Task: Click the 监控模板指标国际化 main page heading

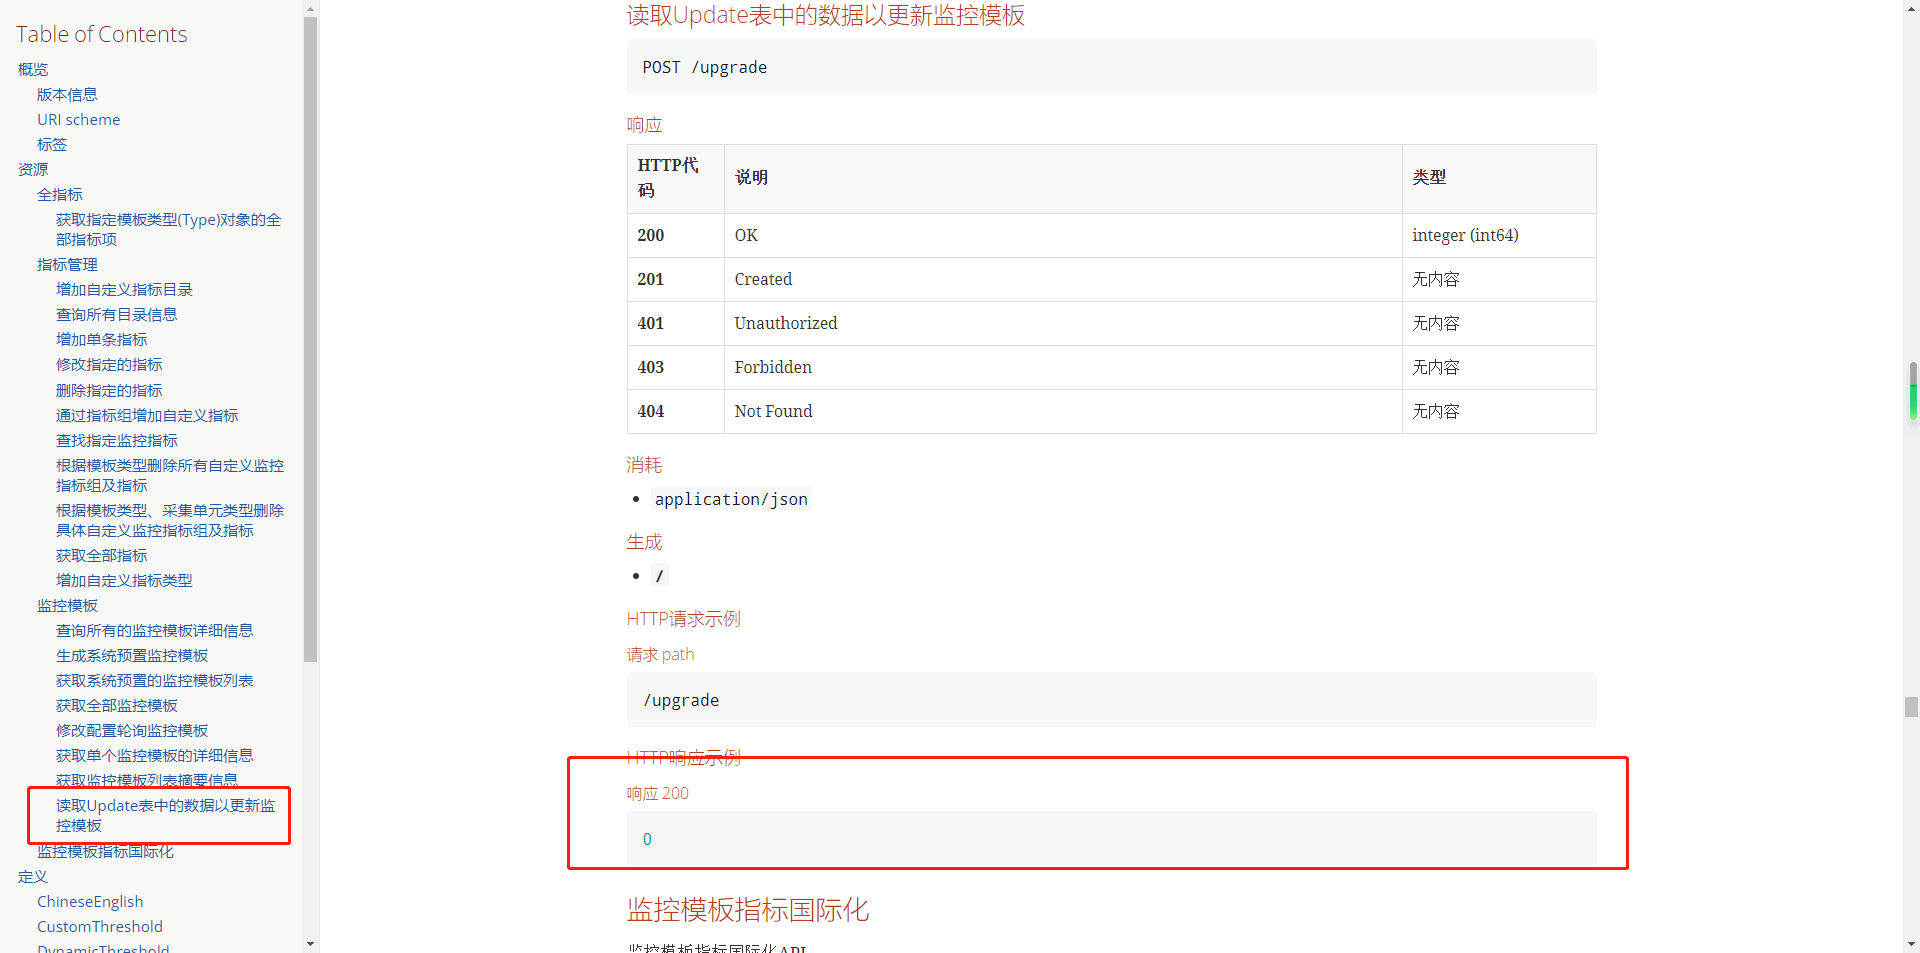Action: point(748,909)
